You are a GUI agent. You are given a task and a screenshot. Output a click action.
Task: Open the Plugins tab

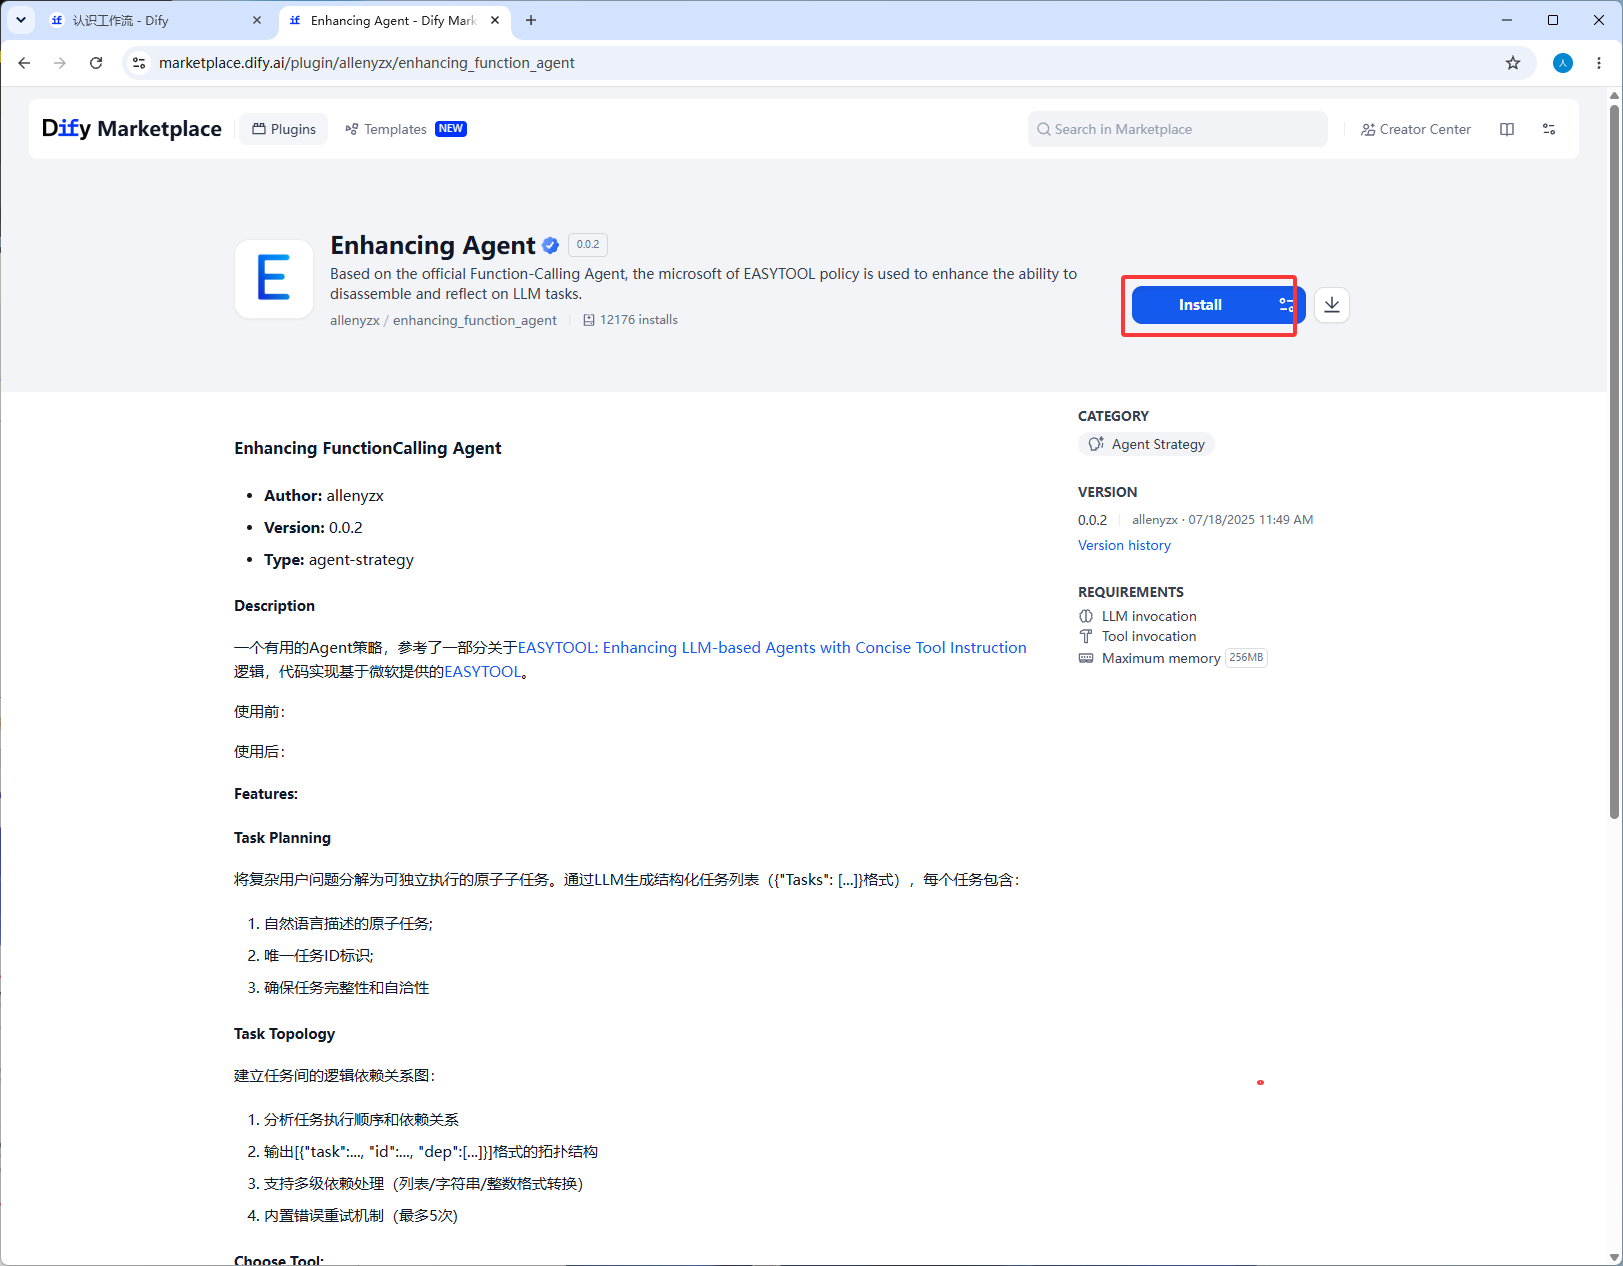tap(284, 129)
